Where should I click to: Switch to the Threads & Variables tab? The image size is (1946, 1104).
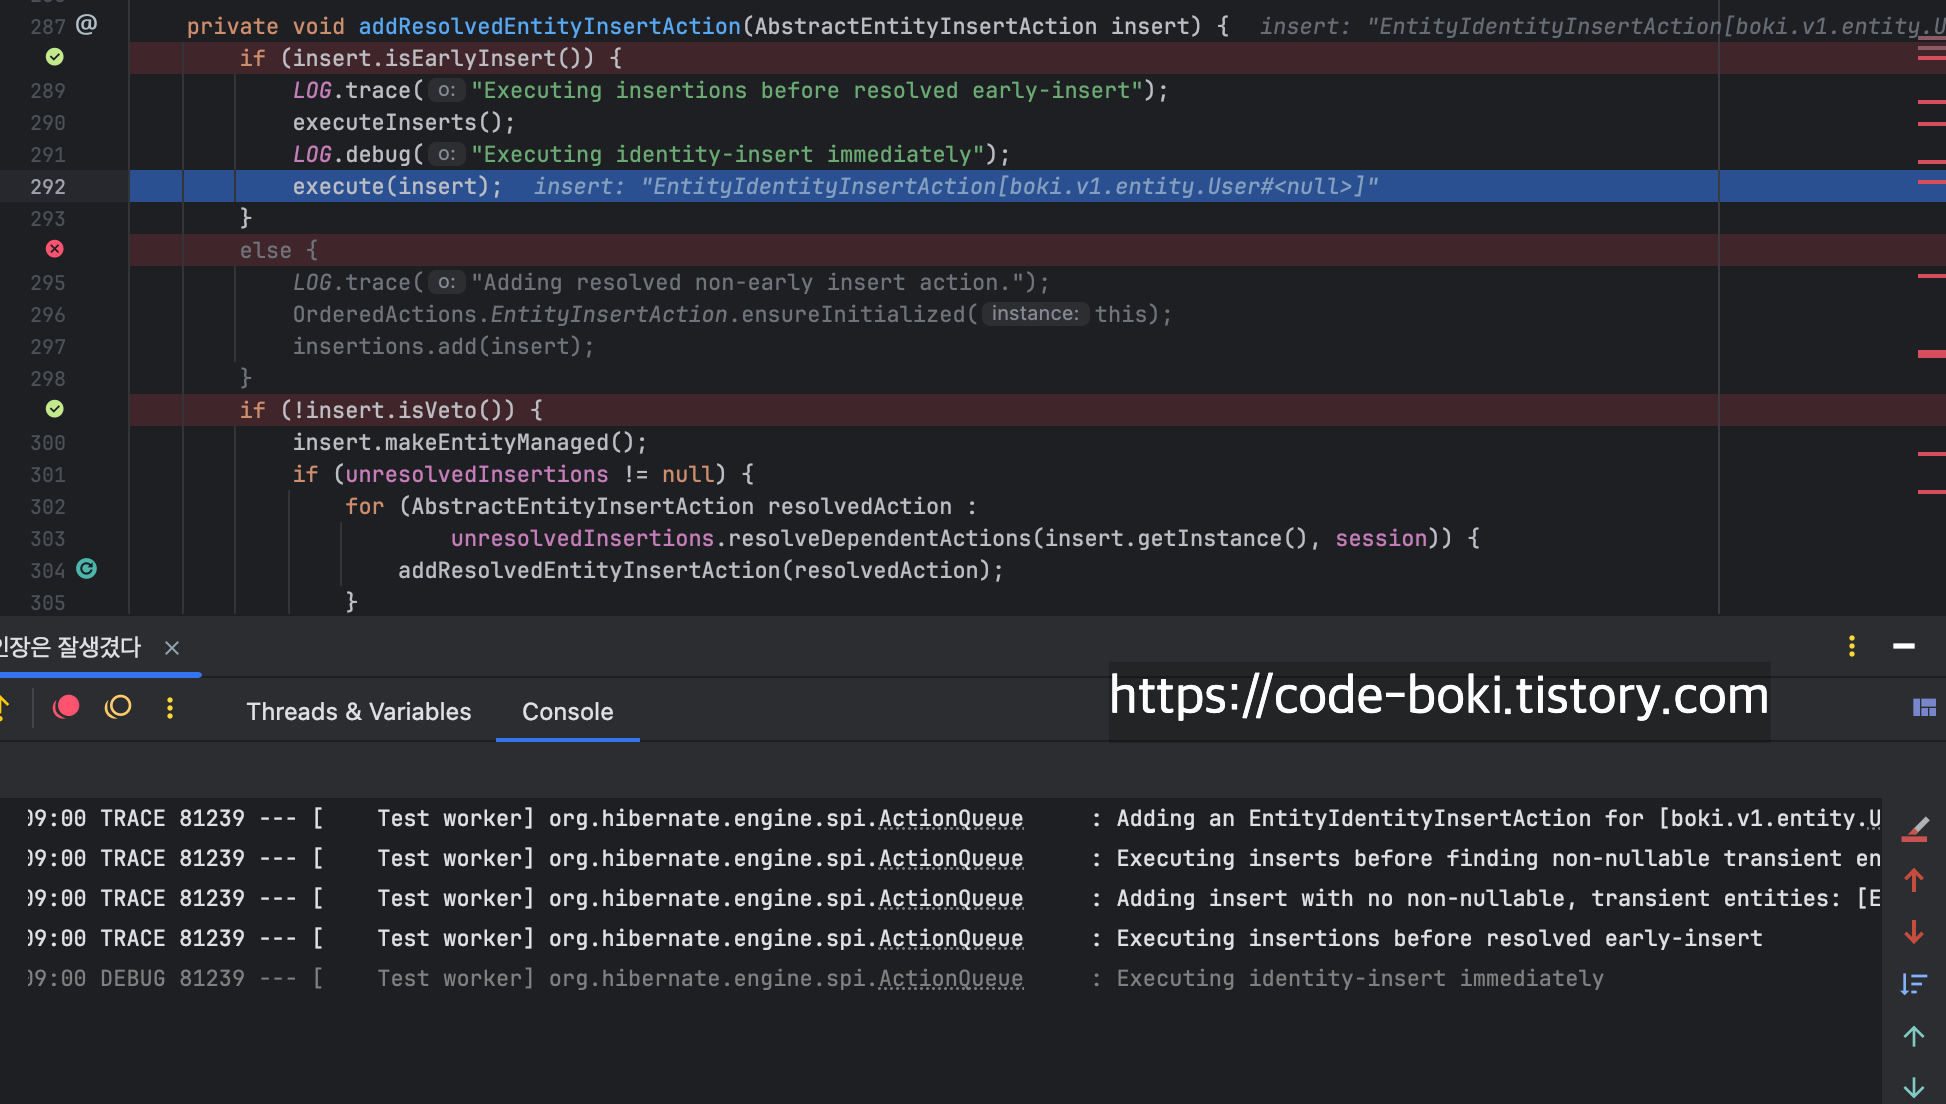pos(358,712)
